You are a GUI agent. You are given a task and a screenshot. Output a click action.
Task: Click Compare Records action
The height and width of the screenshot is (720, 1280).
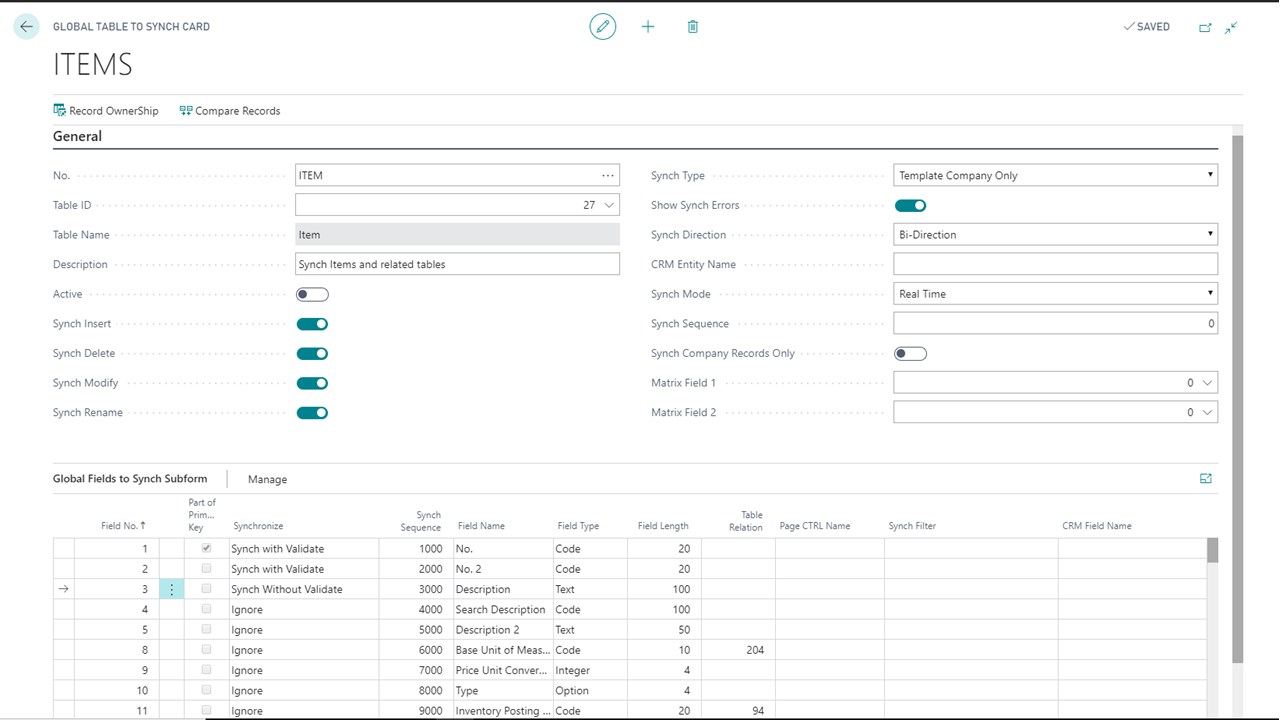[x=230, y=111]
